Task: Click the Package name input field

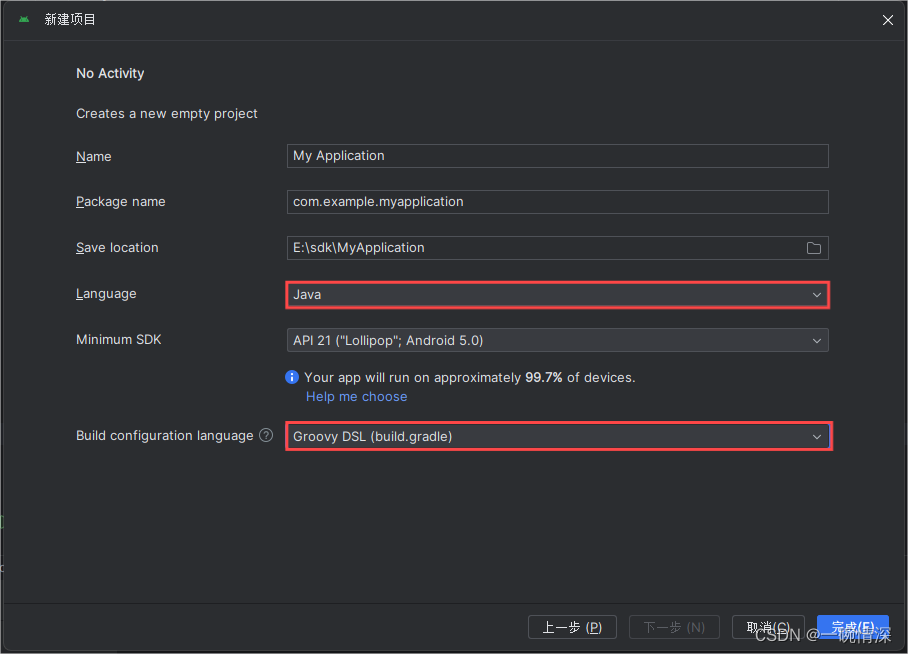Action: point(557,202)
